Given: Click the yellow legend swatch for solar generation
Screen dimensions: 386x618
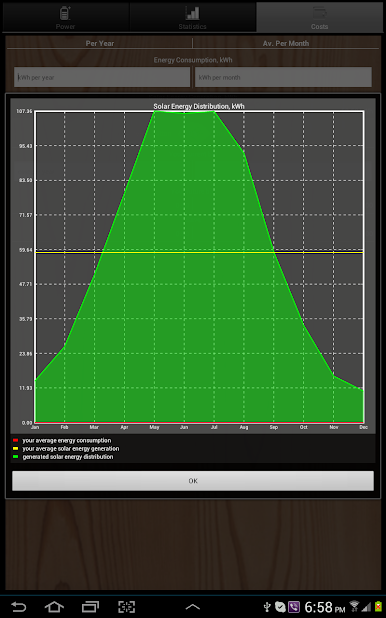Looking at the screenshot, I should click(15, 449).
